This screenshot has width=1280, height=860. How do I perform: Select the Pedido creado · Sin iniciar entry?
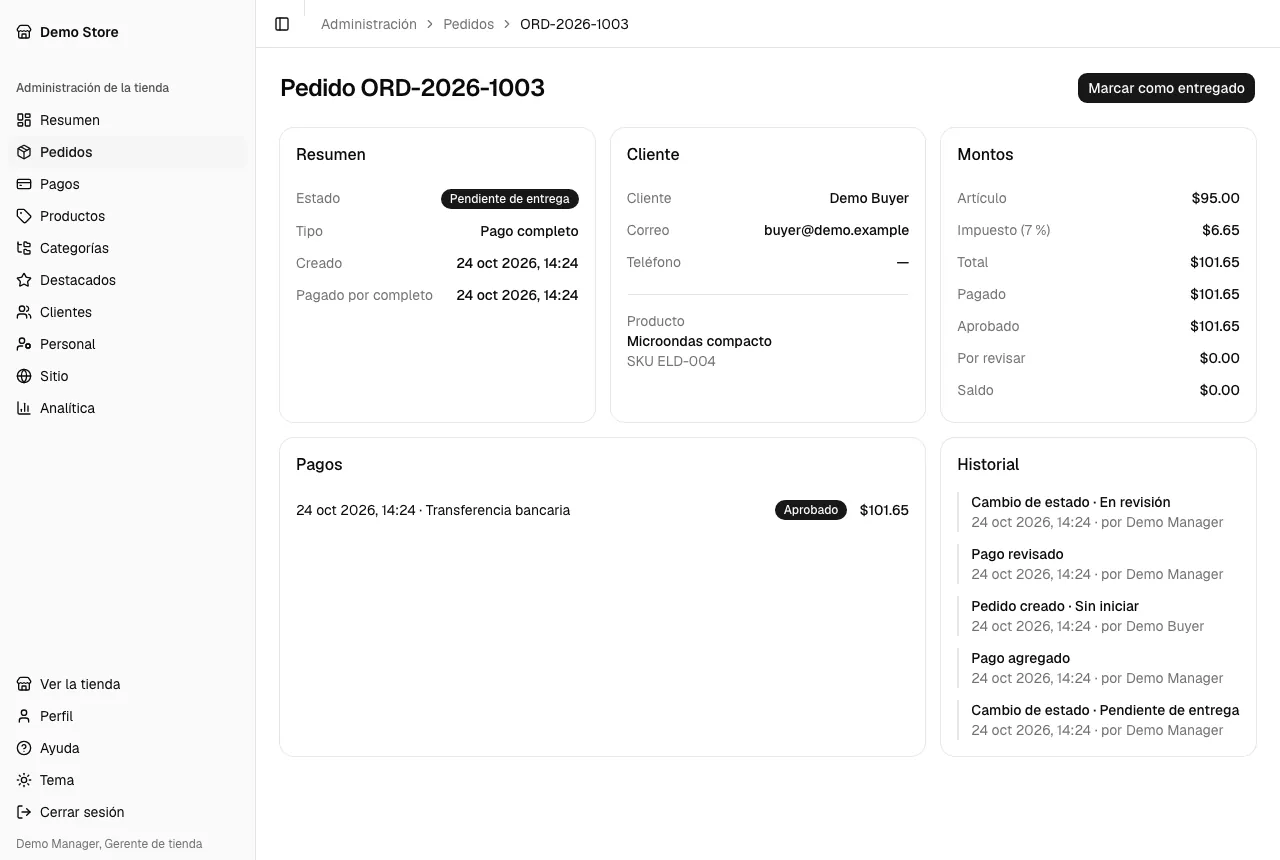(1099, 616)
